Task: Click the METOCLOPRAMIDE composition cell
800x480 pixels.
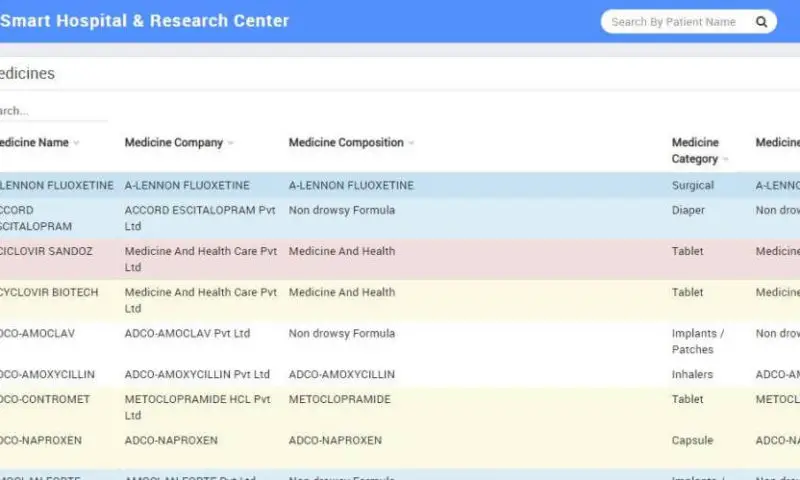Action: click(x=339, y=399)
